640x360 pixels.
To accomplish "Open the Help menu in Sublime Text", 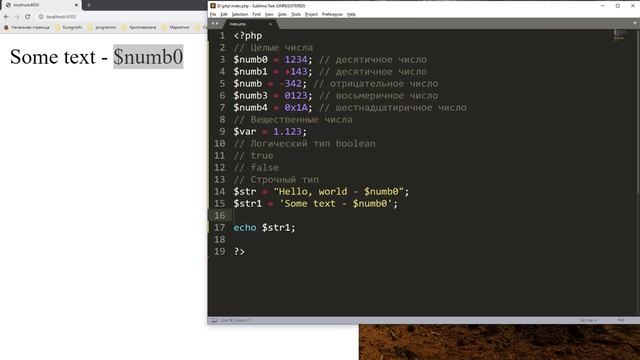I will pos(351,14).
